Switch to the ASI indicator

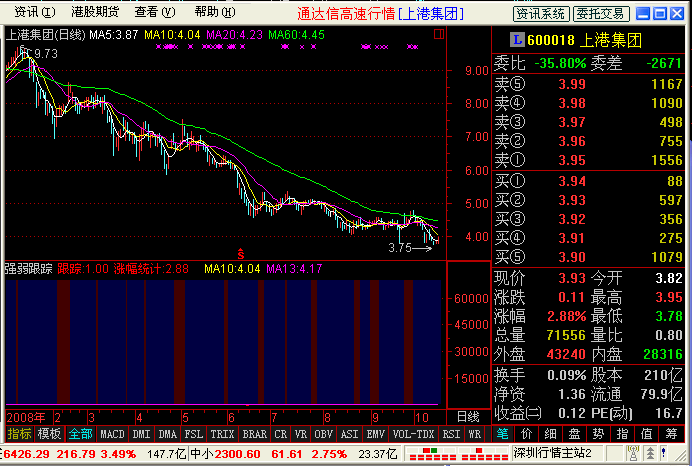pos(350,434)
